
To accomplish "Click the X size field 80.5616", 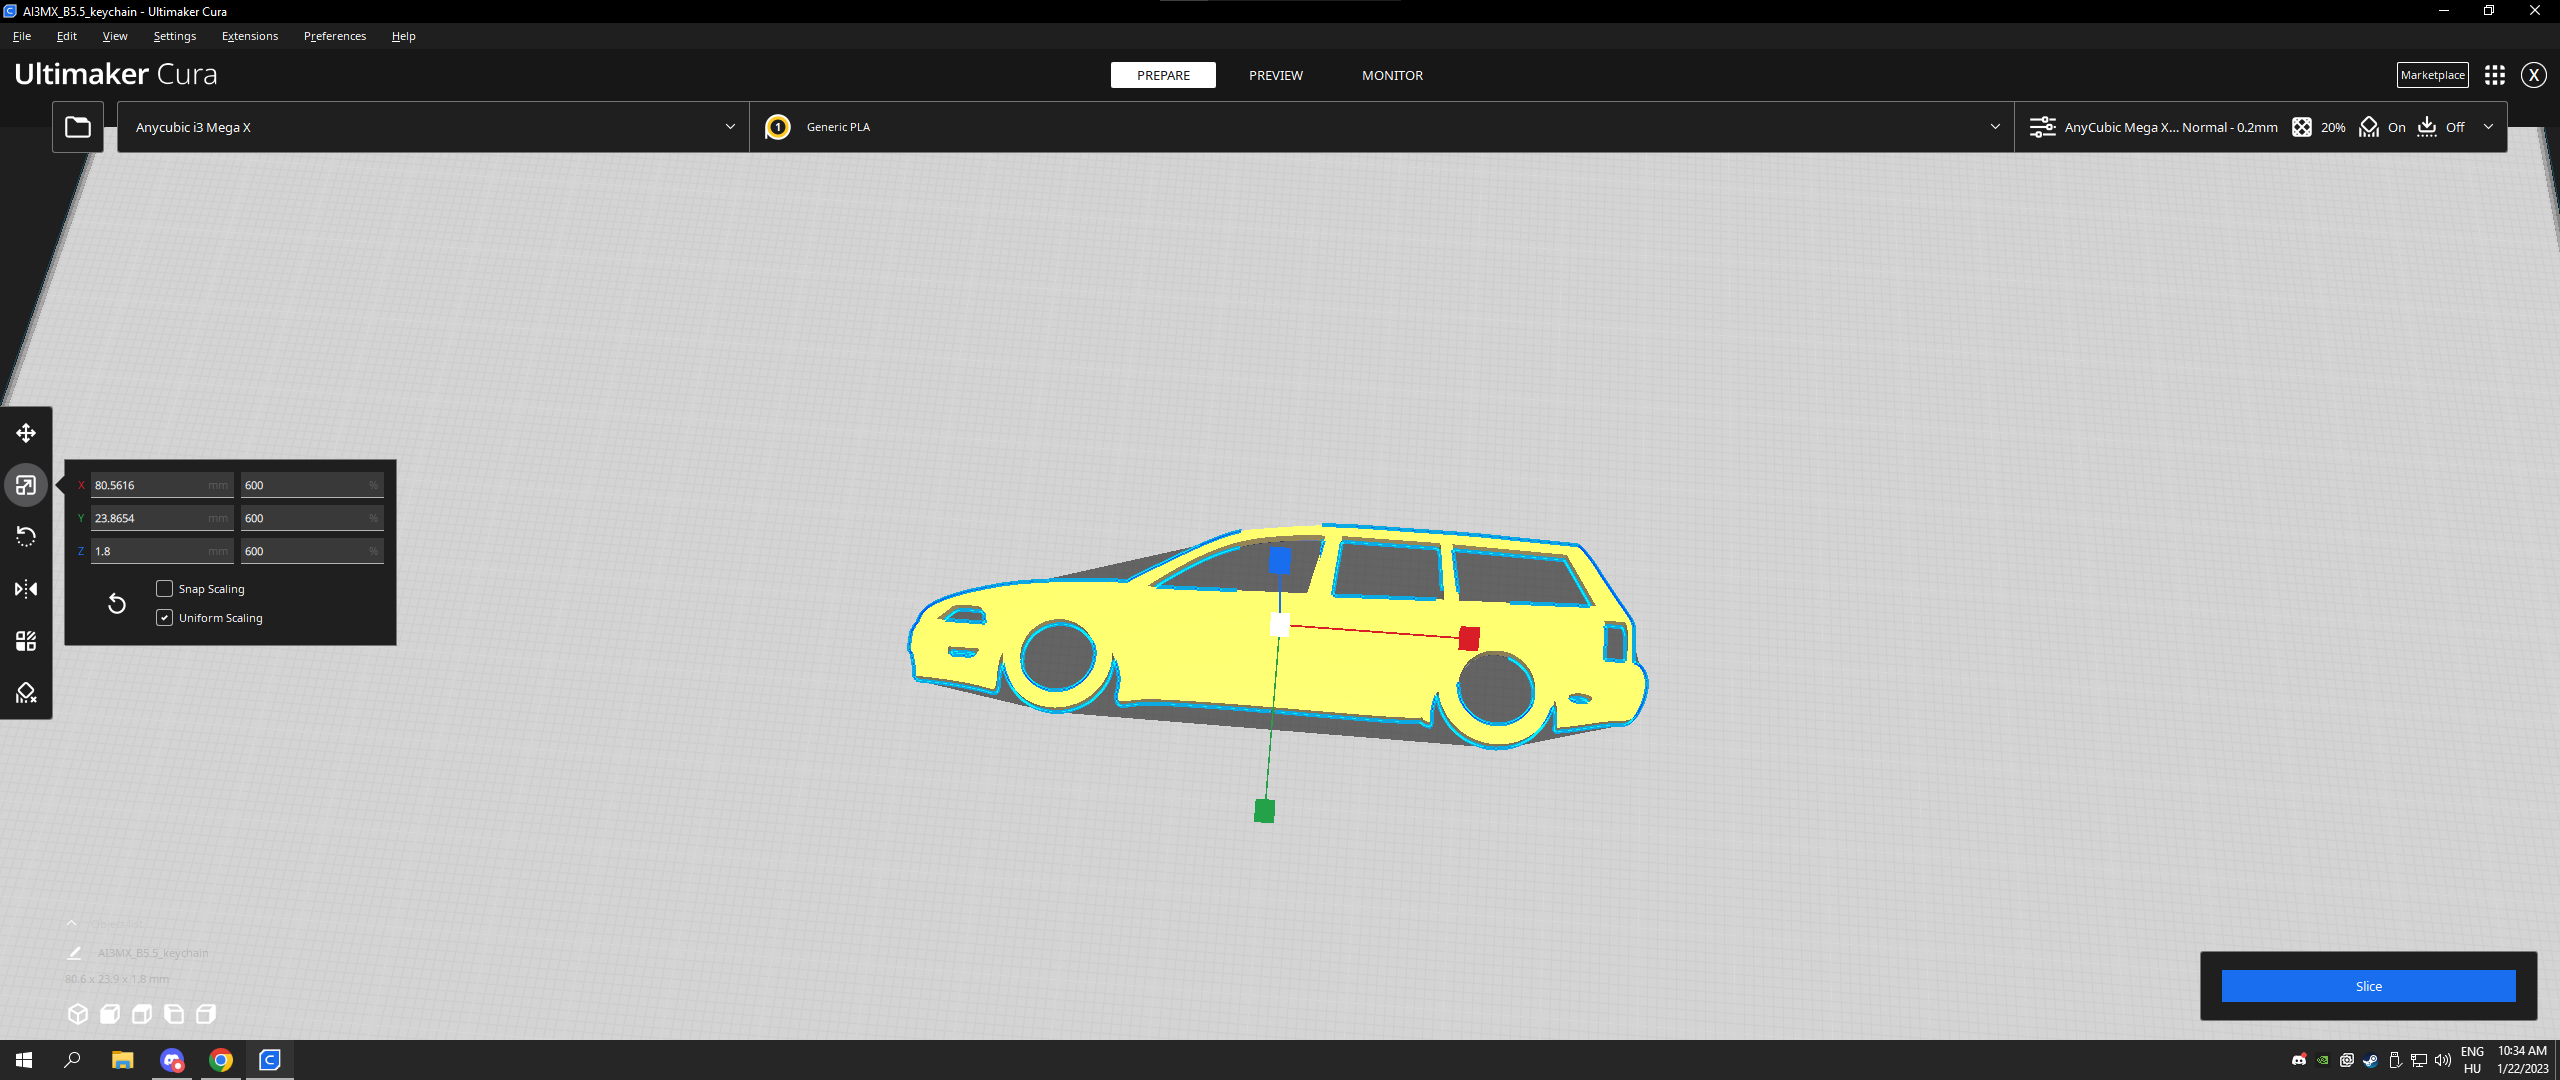I will point(162,485).
